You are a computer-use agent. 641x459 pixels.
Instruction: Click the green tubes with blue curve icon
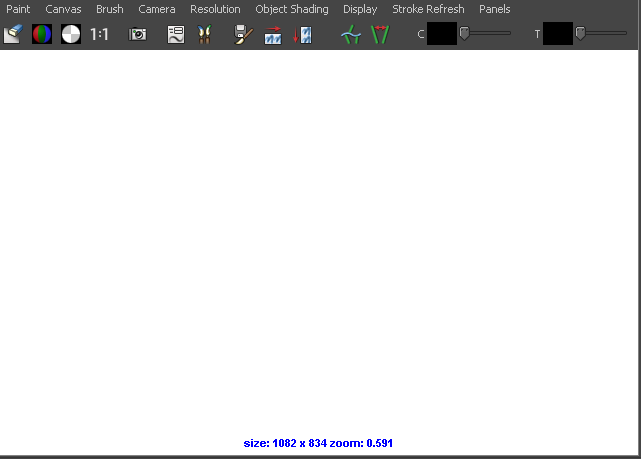tap(351, 34)
